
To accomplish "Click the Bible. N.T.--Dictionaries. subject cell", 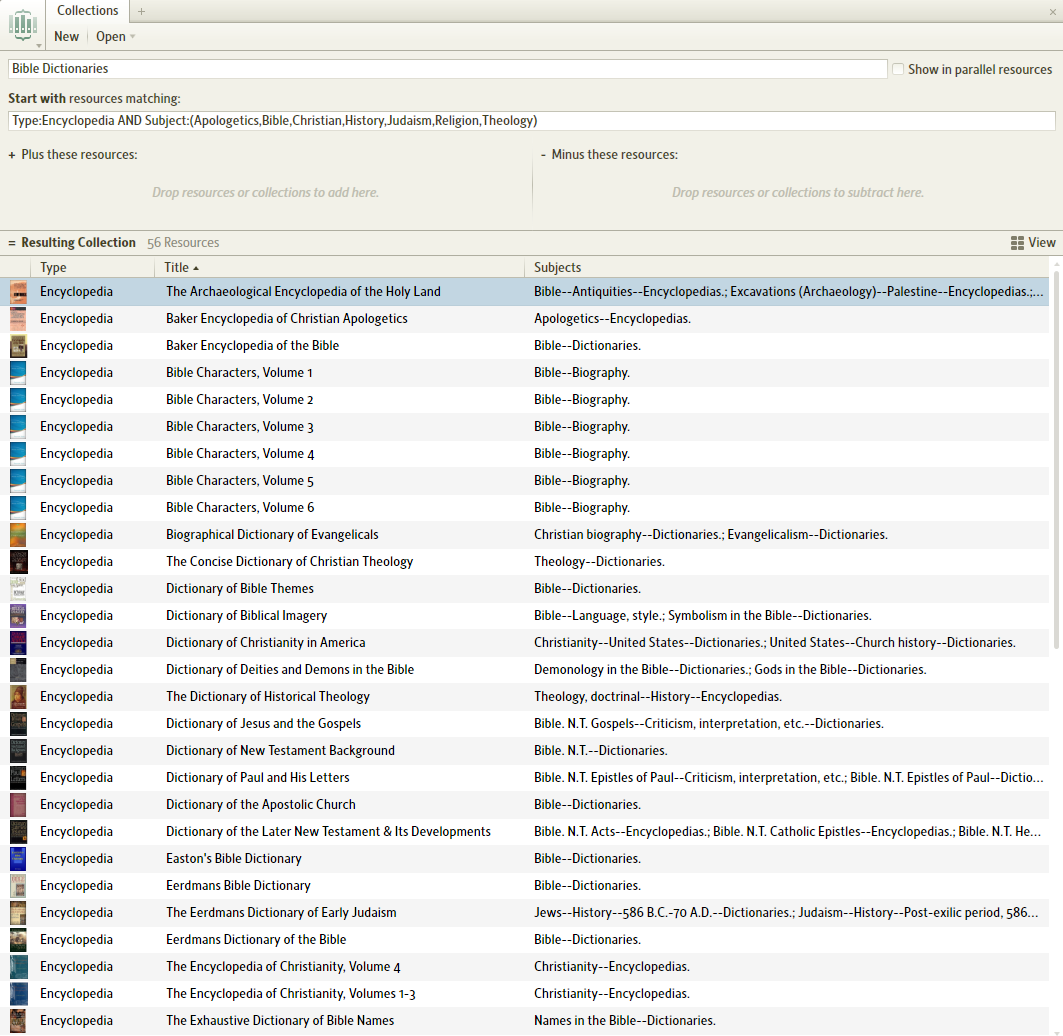I will 601,751.
